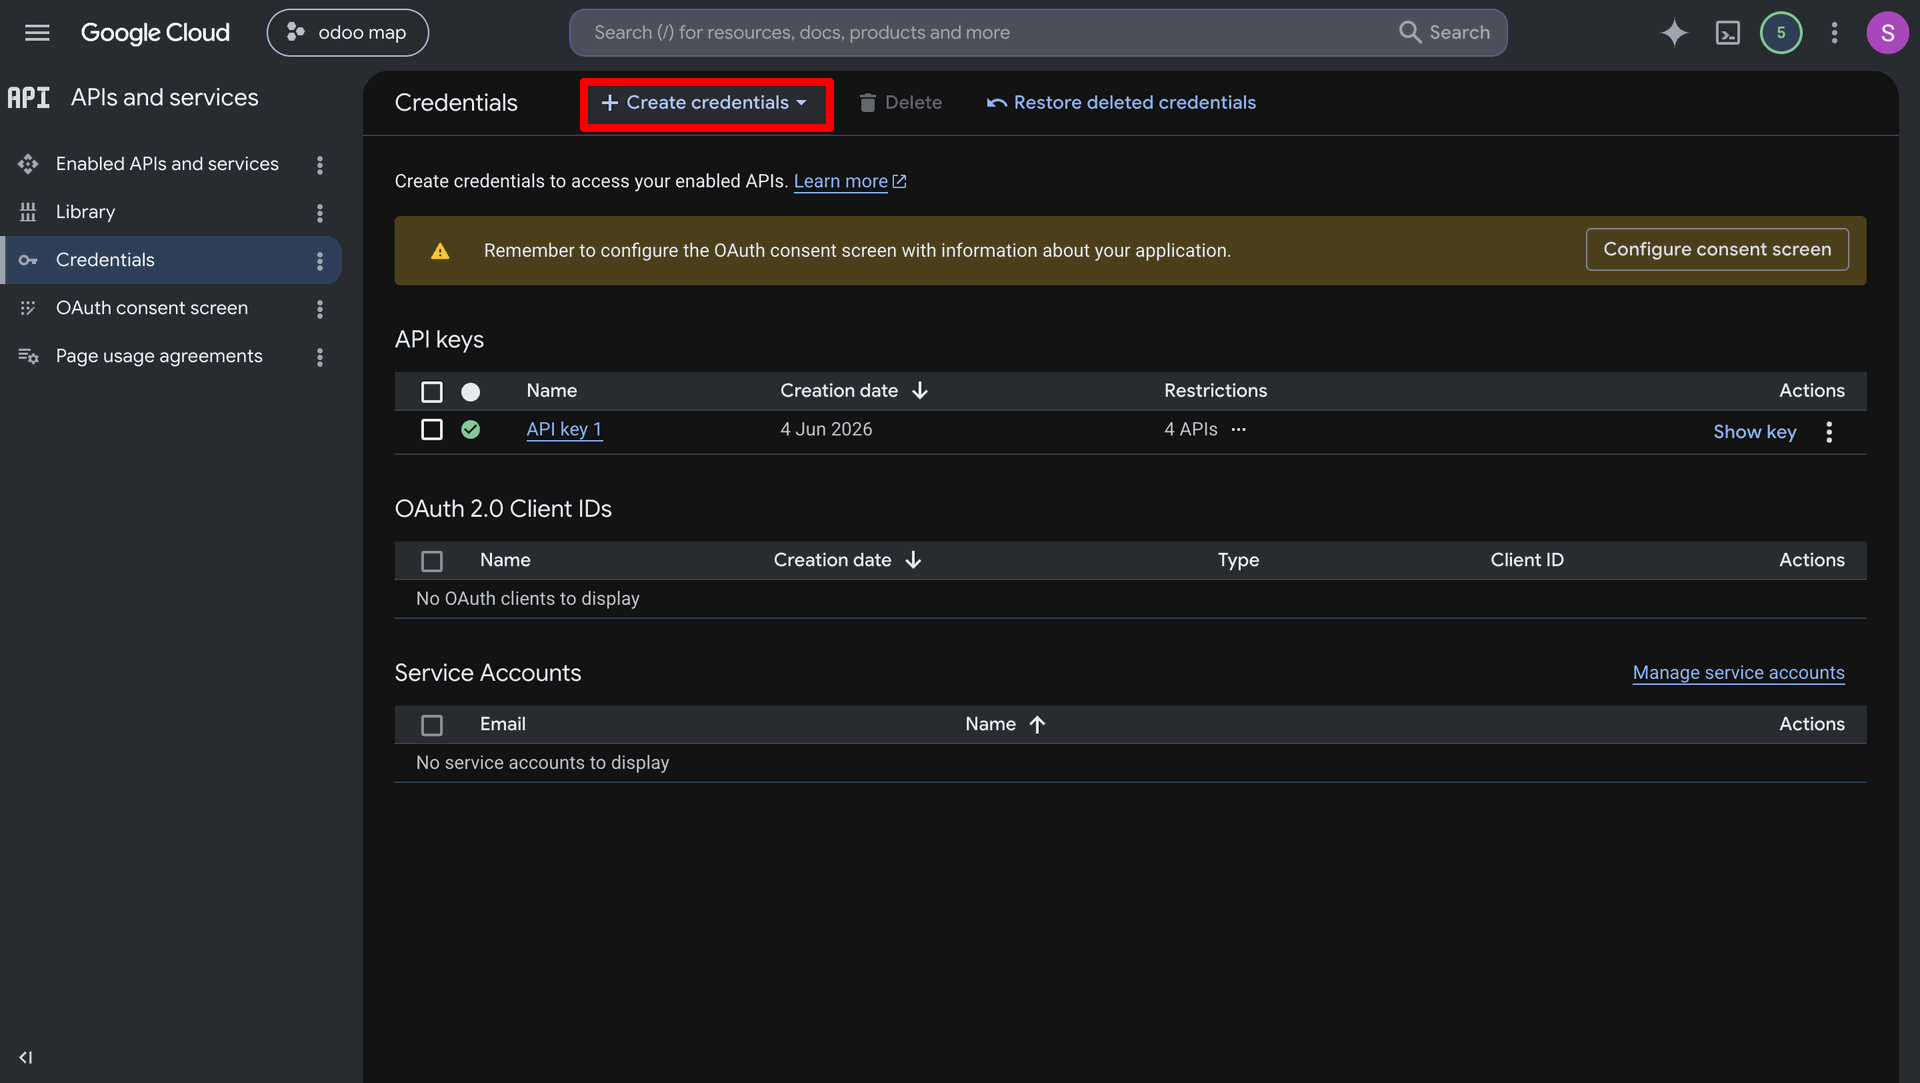Viewport: 1920px width, 1083px height.
Task: Open more options for Enabled APIs and services
Action: pyautogui.click(x=320, y=164)
